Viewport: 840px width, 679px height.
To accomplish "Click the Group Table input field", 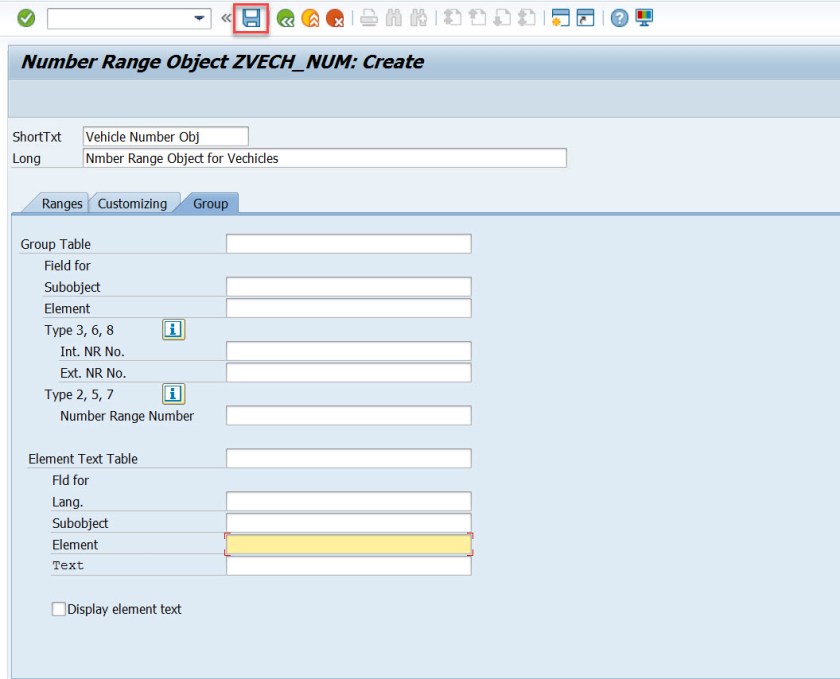I will (349, 244).
